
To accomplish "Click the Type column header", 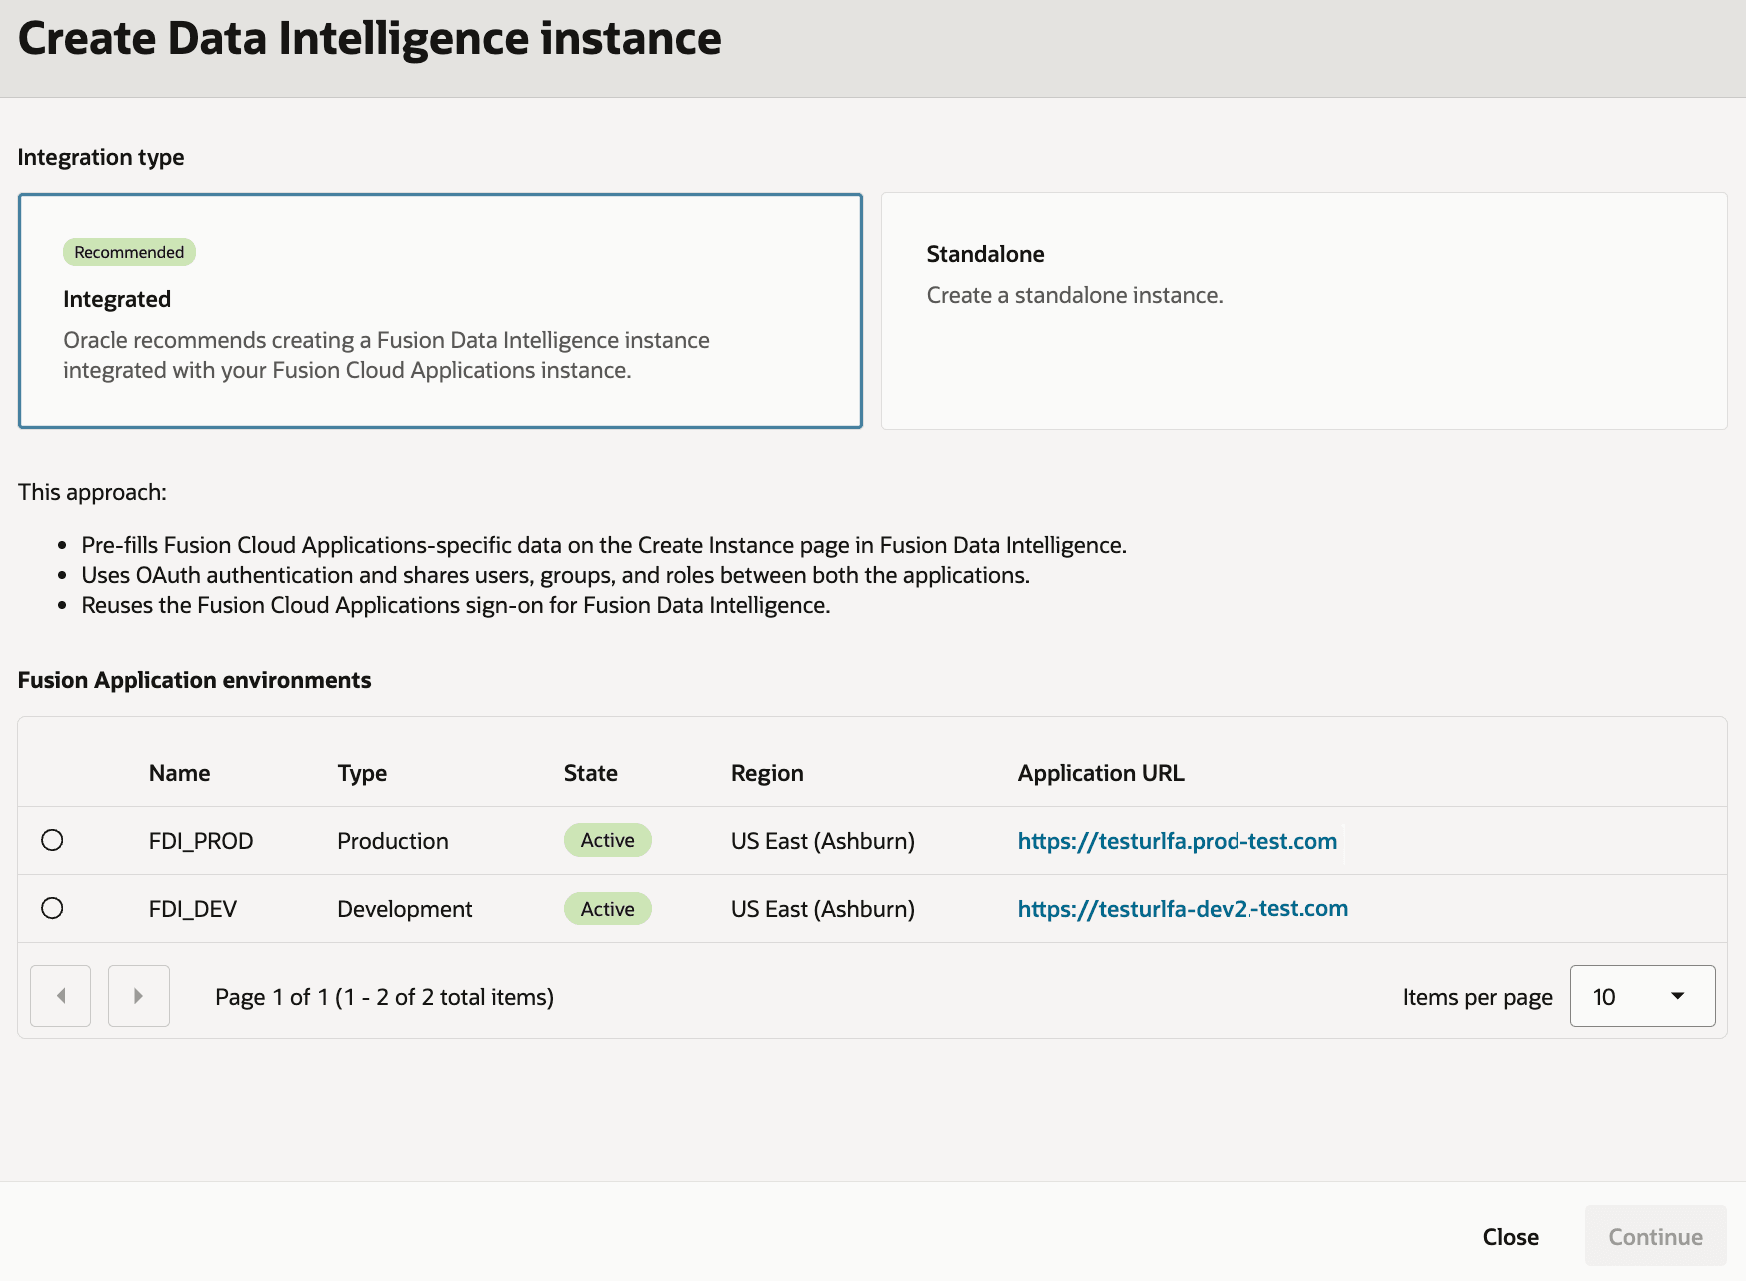I will (362, 773).
